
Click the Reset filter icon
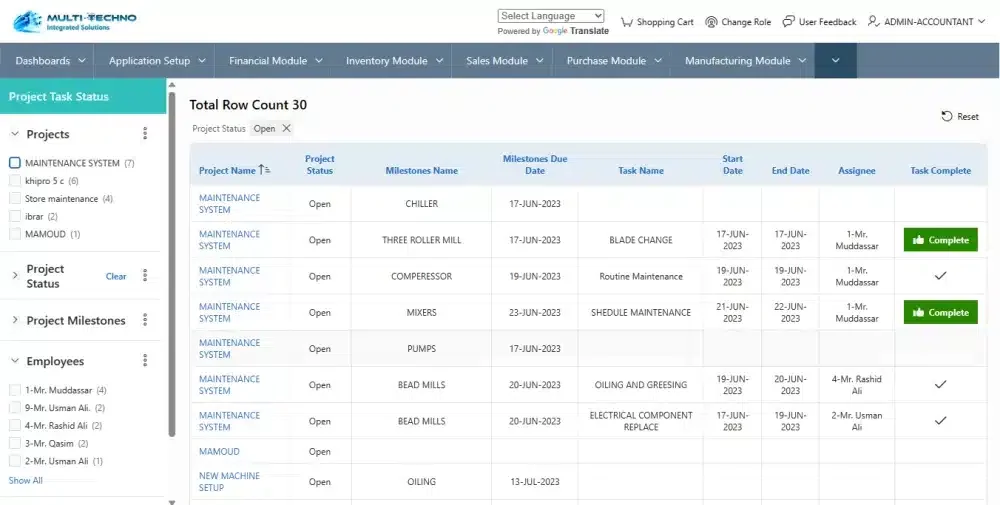947,117
